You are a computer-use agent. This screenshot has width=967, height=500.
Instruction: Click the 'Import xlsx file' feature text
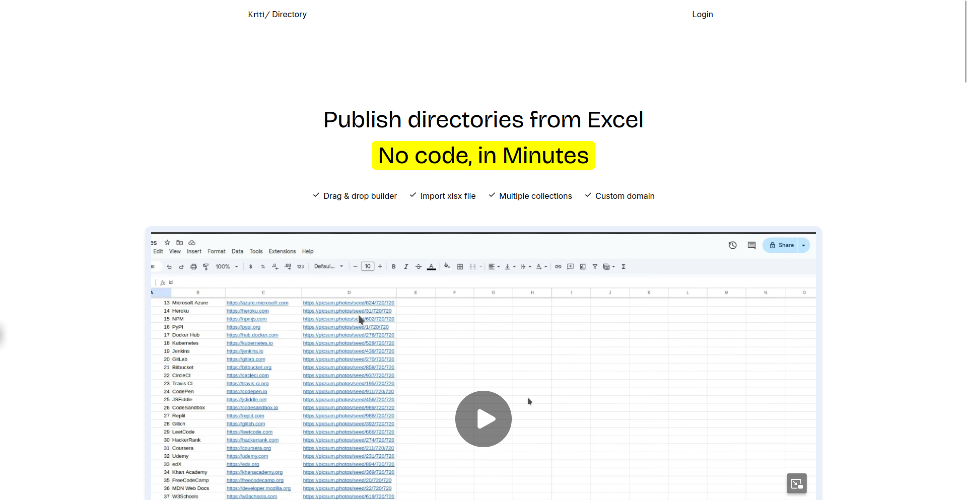click(x=448, y=196)
